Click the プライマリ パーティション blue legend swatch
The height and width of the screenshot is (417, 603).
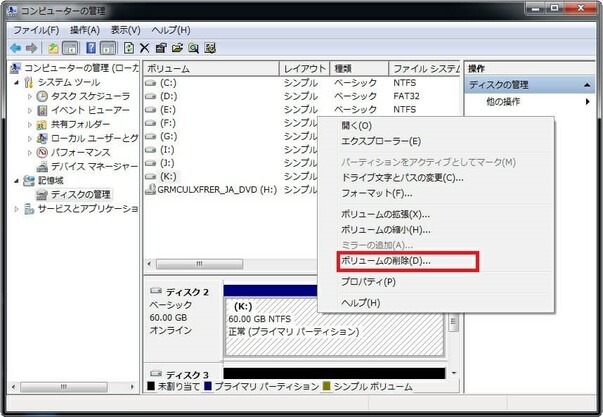coord(208,386)
